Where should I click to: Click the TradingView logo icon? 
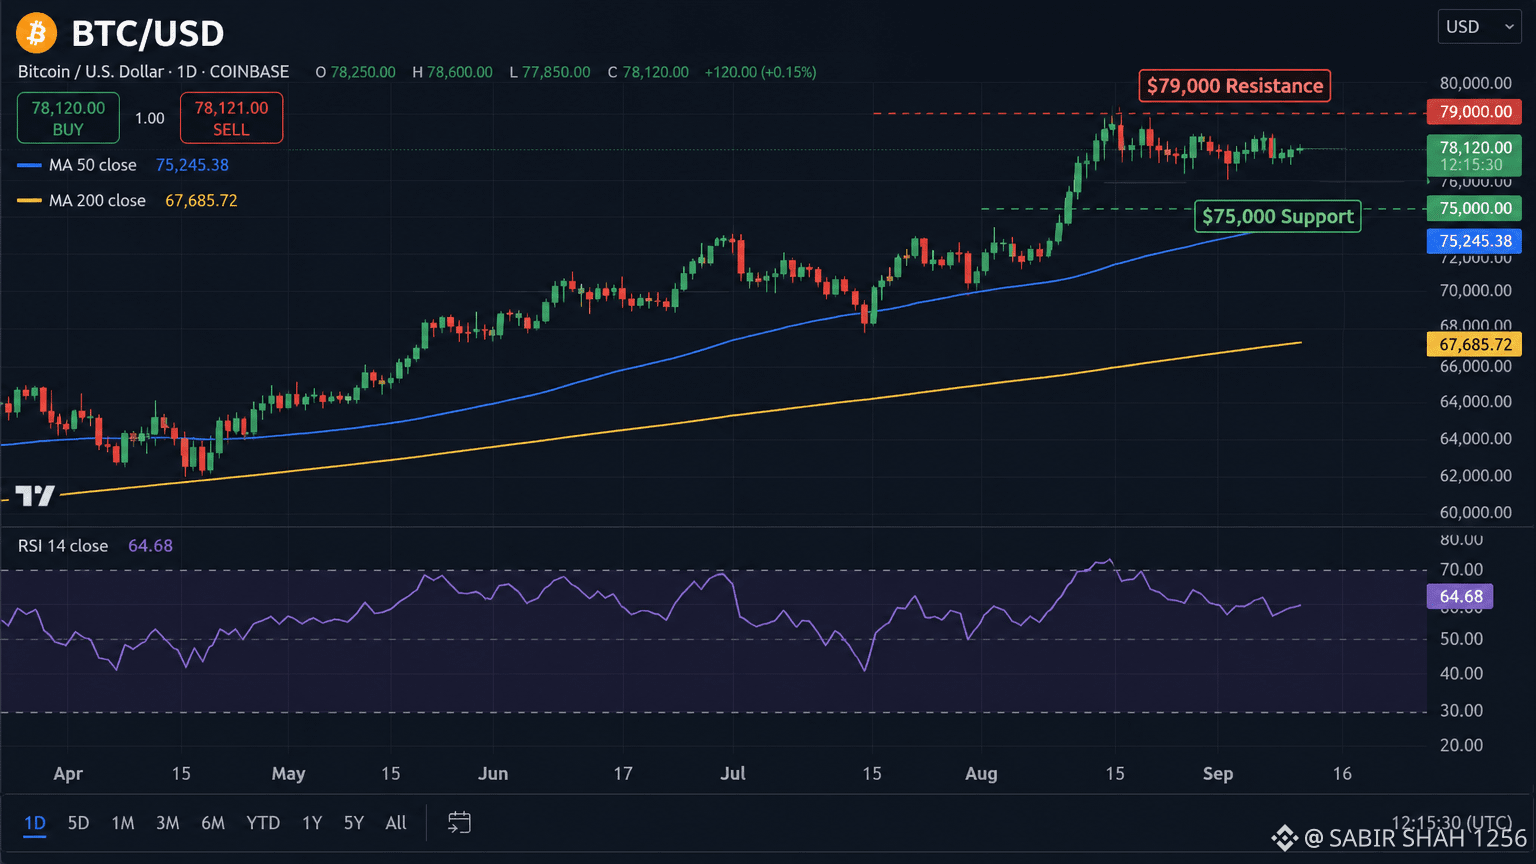pyautogui.click(x=34, y=495)
